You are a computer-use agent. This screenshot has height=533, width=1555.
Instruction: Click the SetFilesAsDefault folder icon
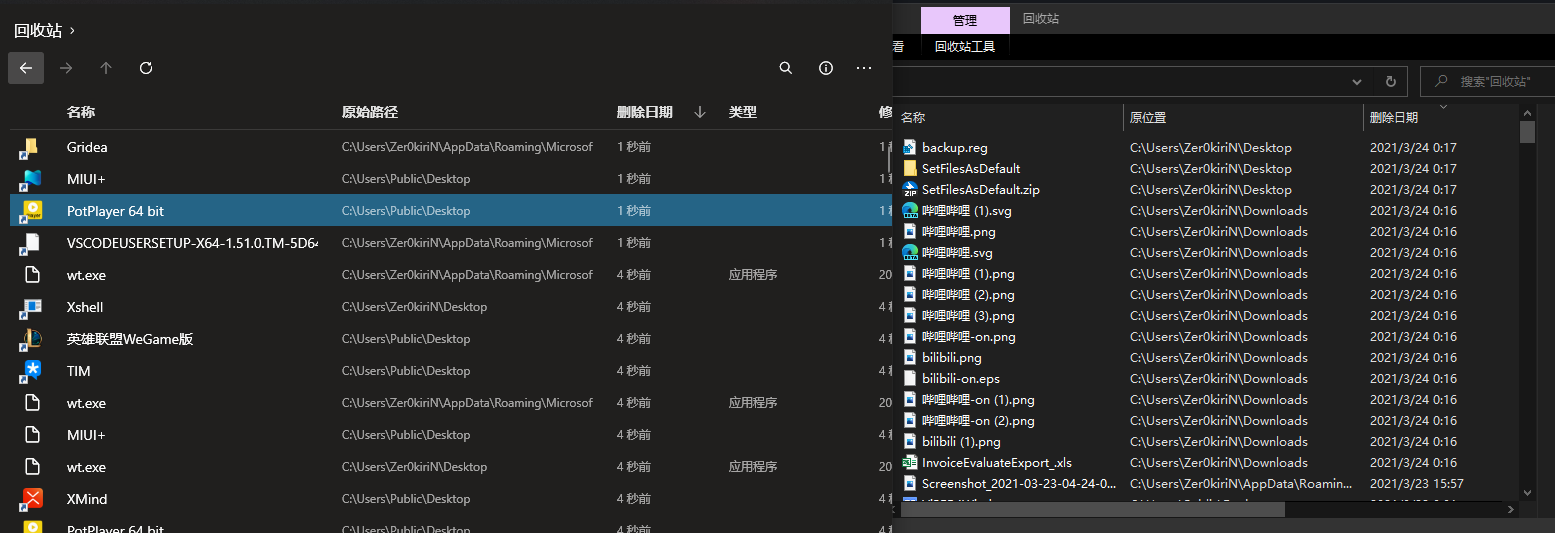coord(910,169)
